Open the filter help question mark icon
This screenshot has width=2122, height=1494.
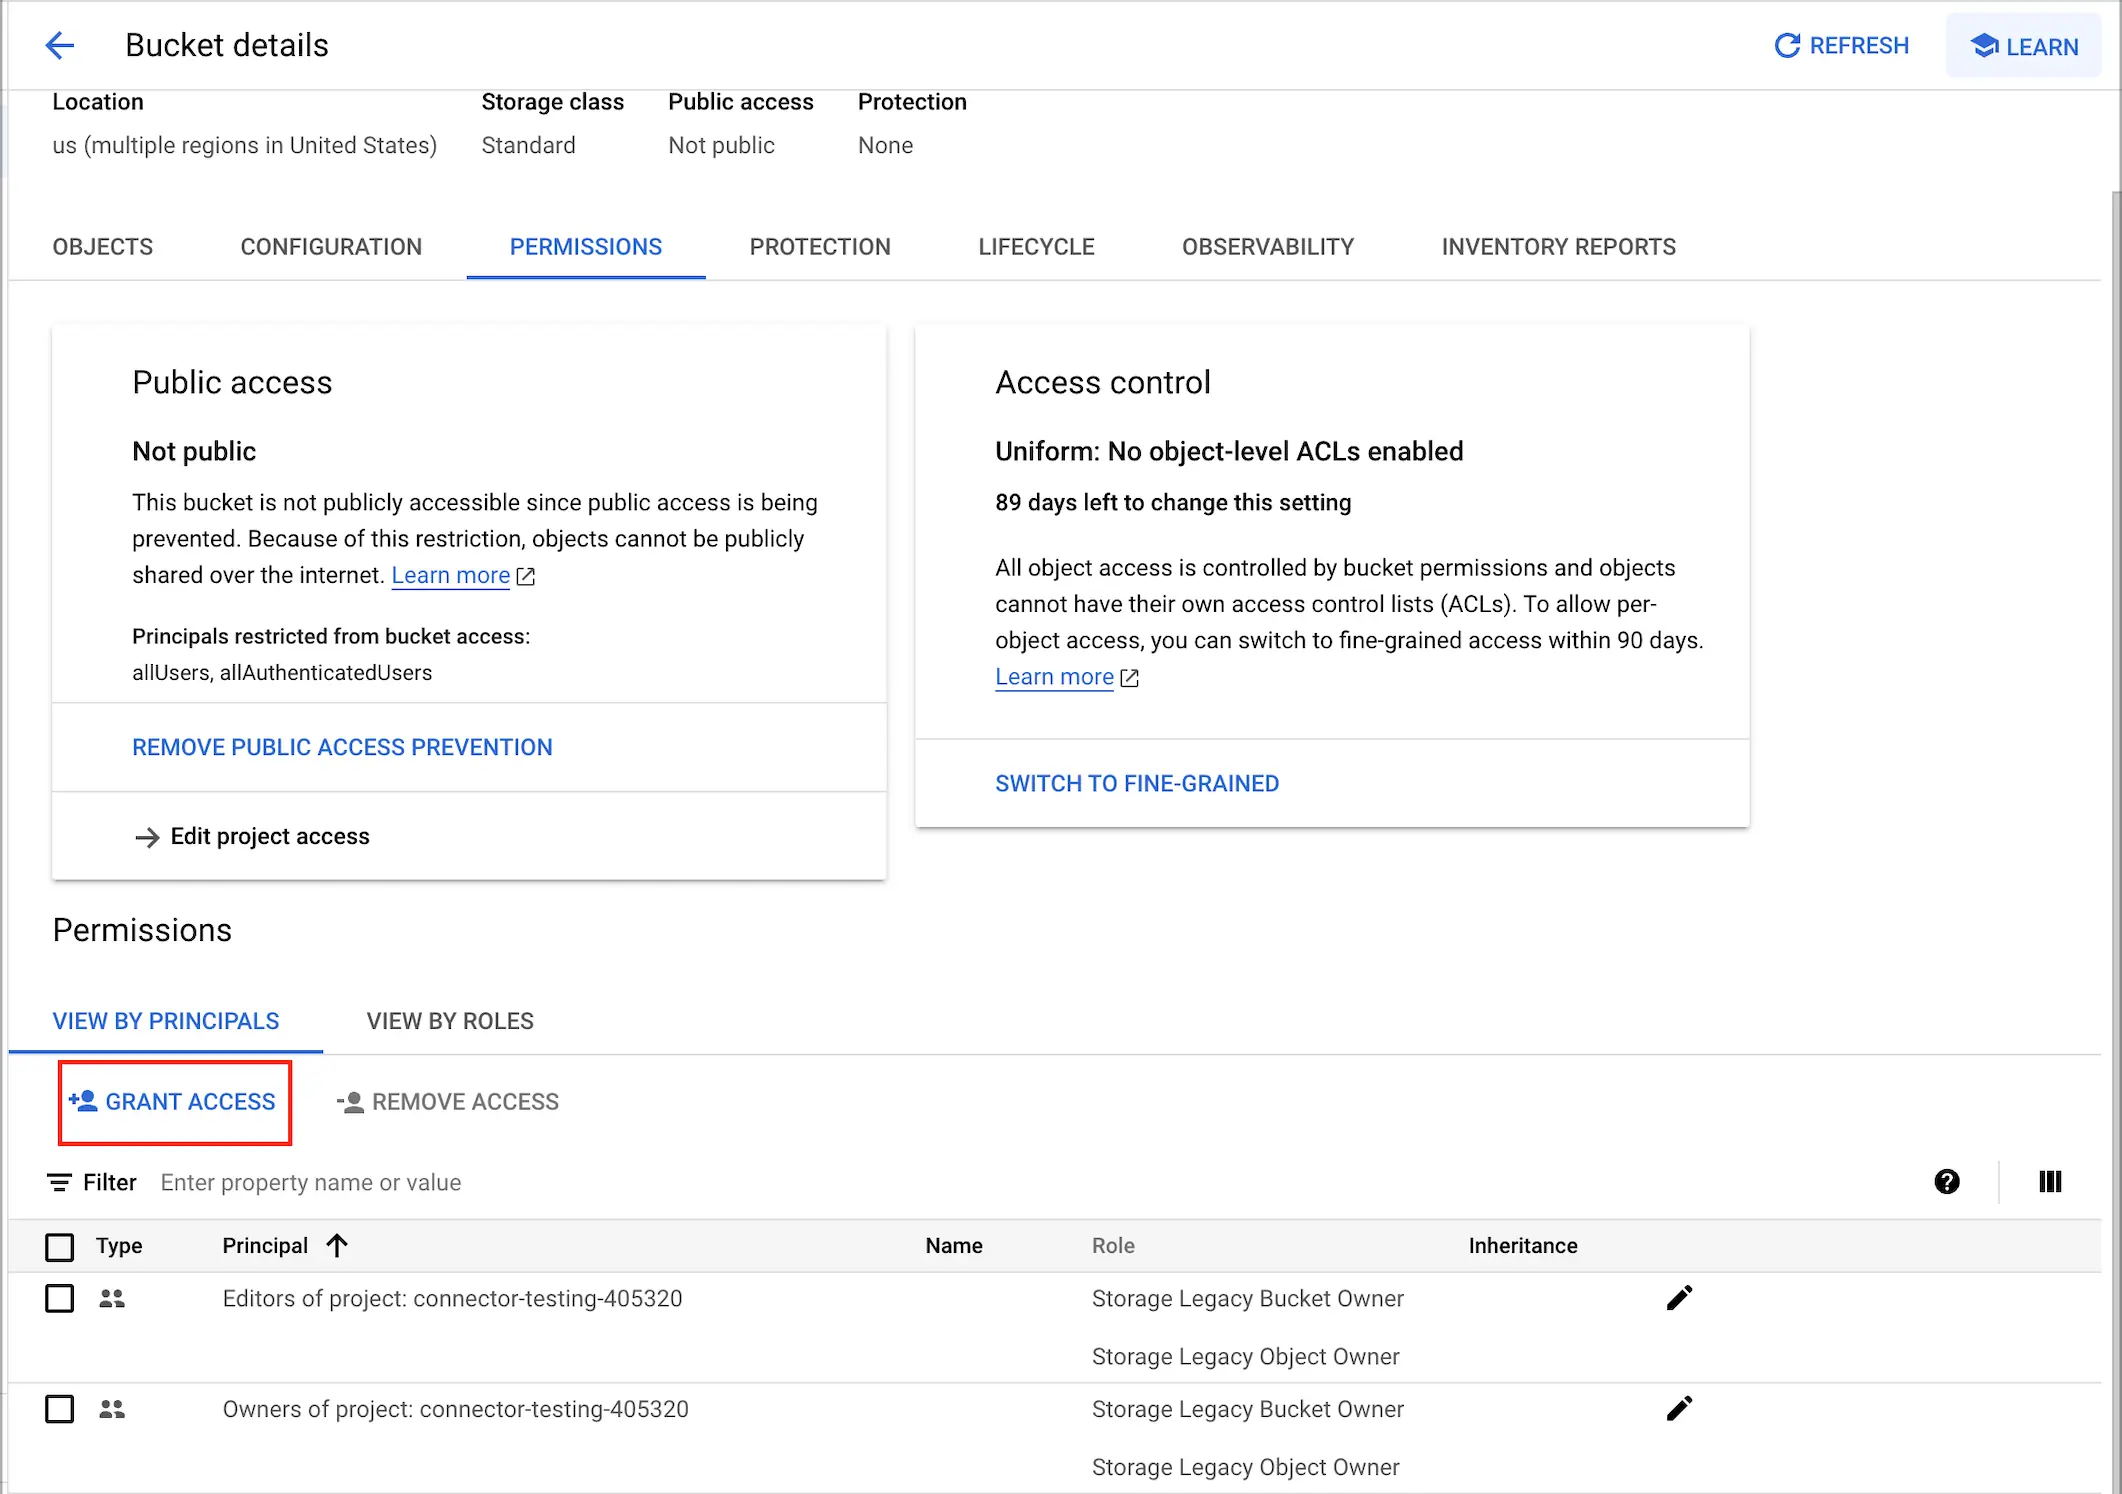1946,1182
